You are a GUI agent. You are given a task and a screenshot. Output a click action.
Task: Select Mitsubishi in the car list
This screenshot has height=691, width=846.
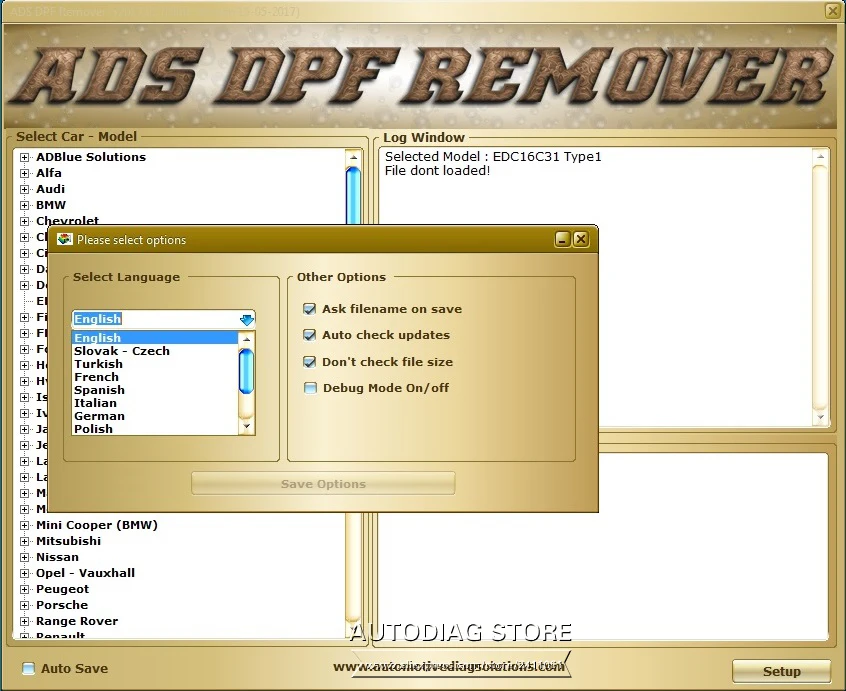(x=68, y=541)
